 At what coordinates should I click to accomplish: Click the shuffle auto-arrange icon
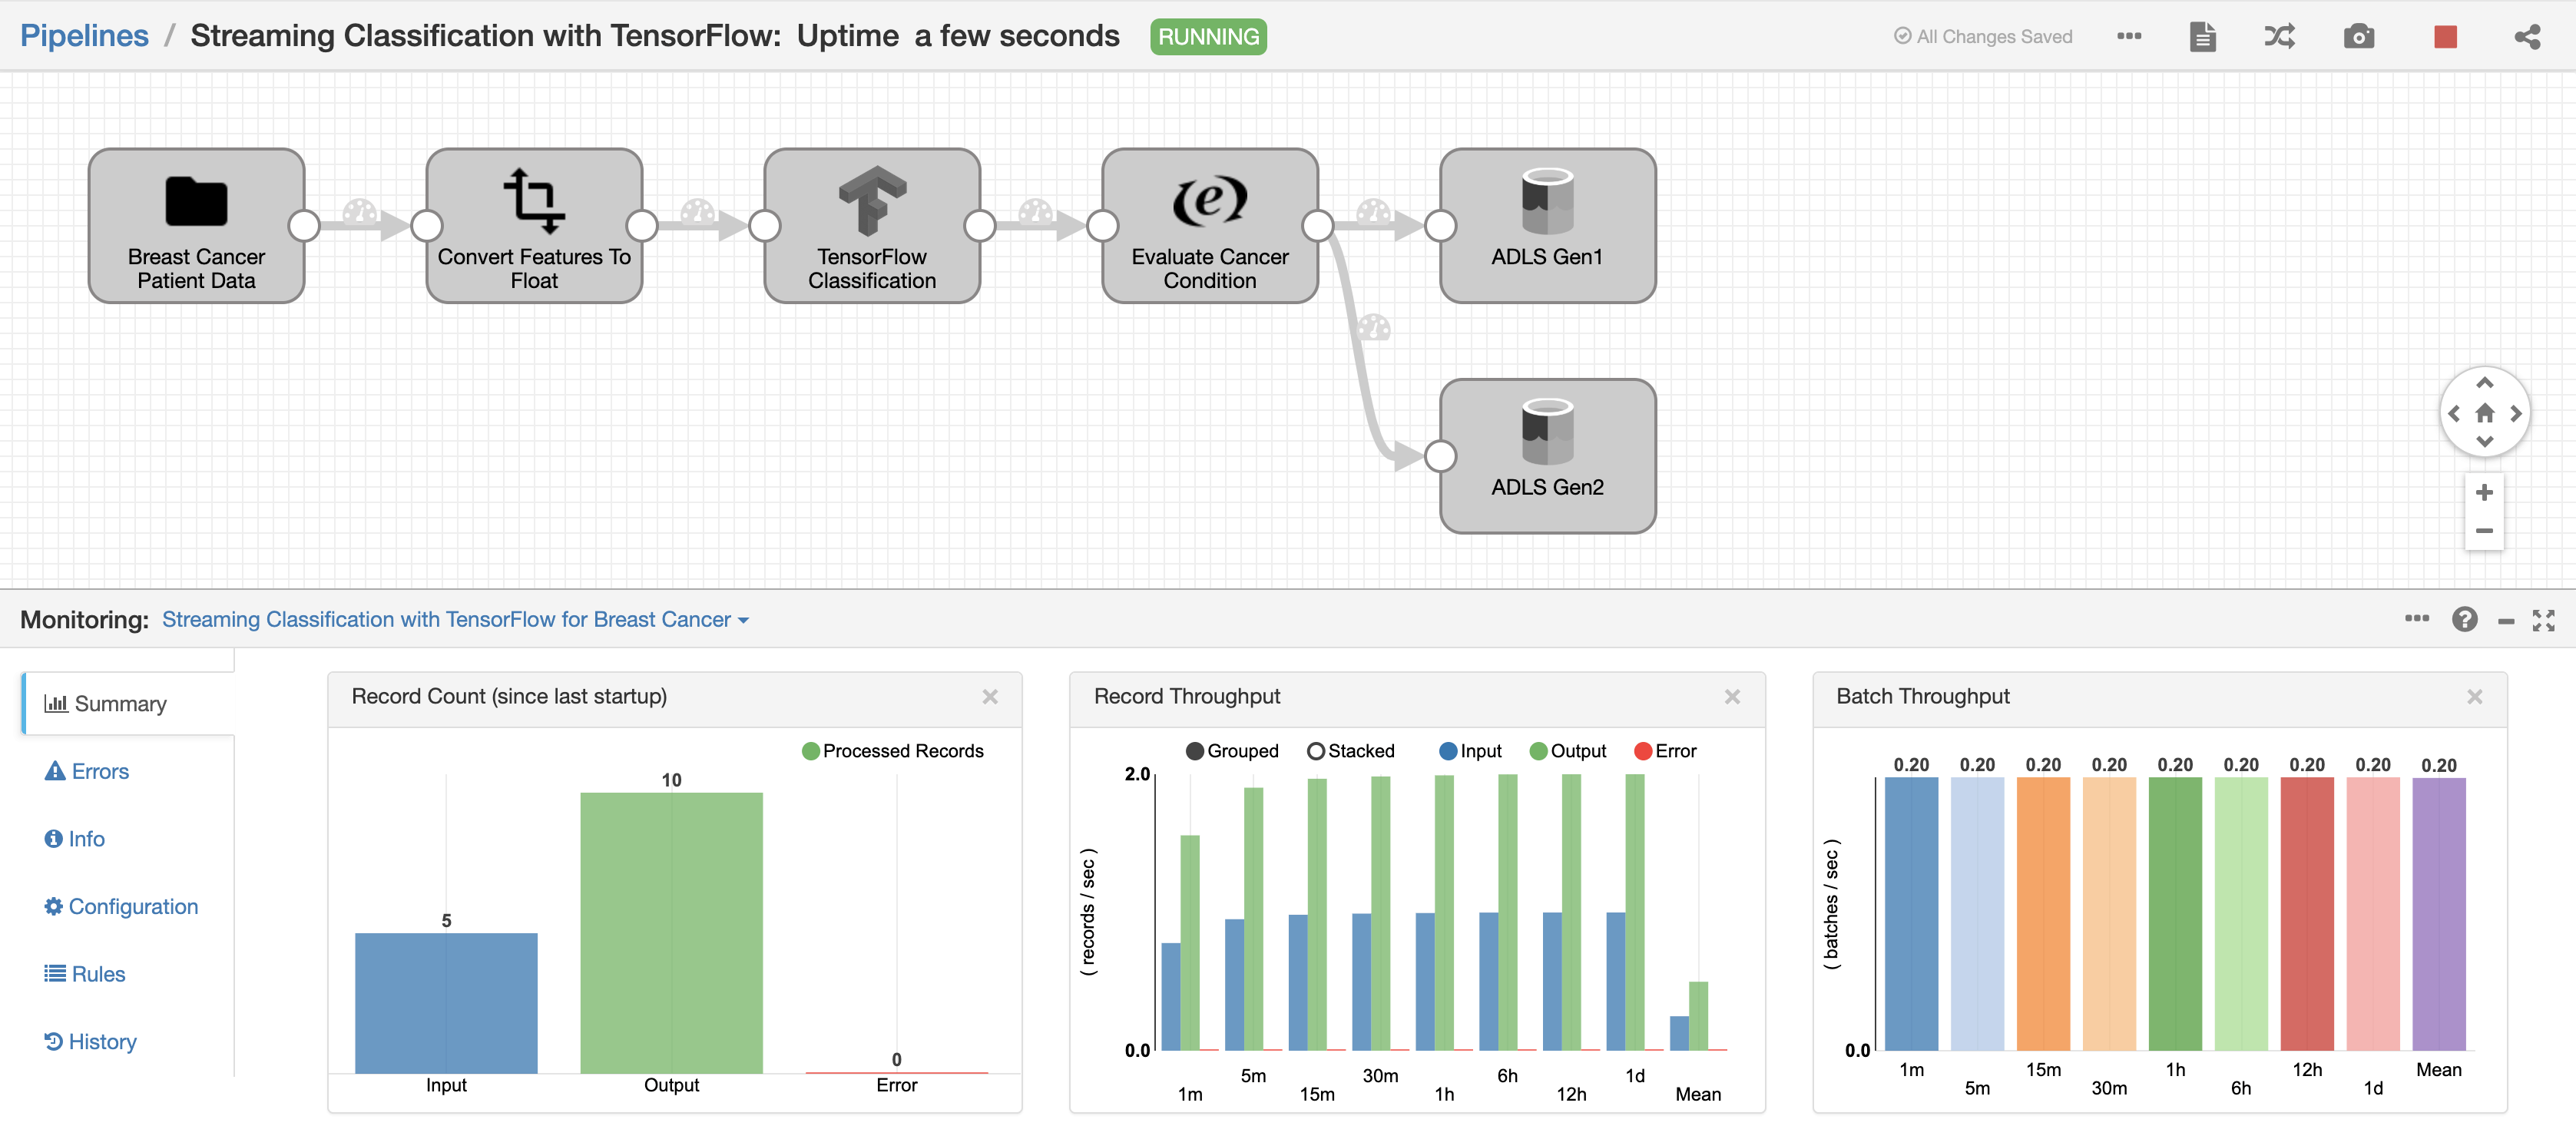[x=2279, y=37]
